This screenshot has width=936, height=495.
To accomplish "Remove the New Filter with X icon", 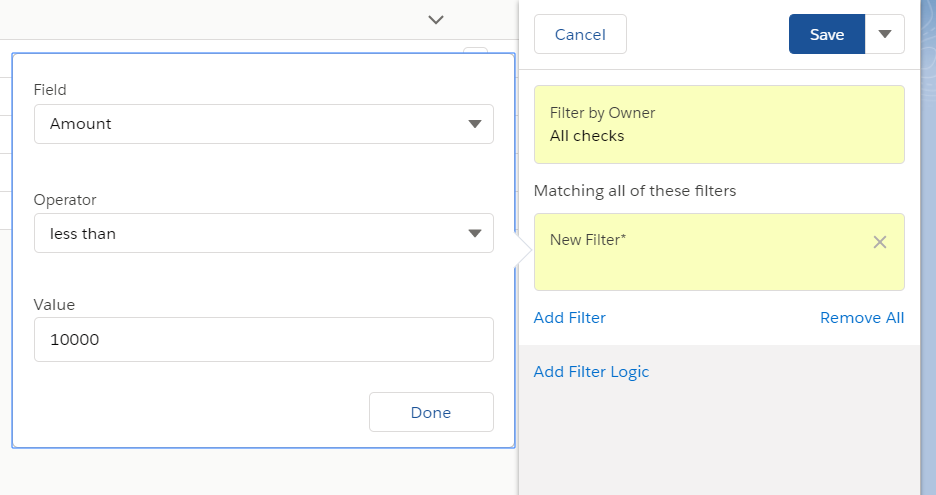I will tap(879, 242).
